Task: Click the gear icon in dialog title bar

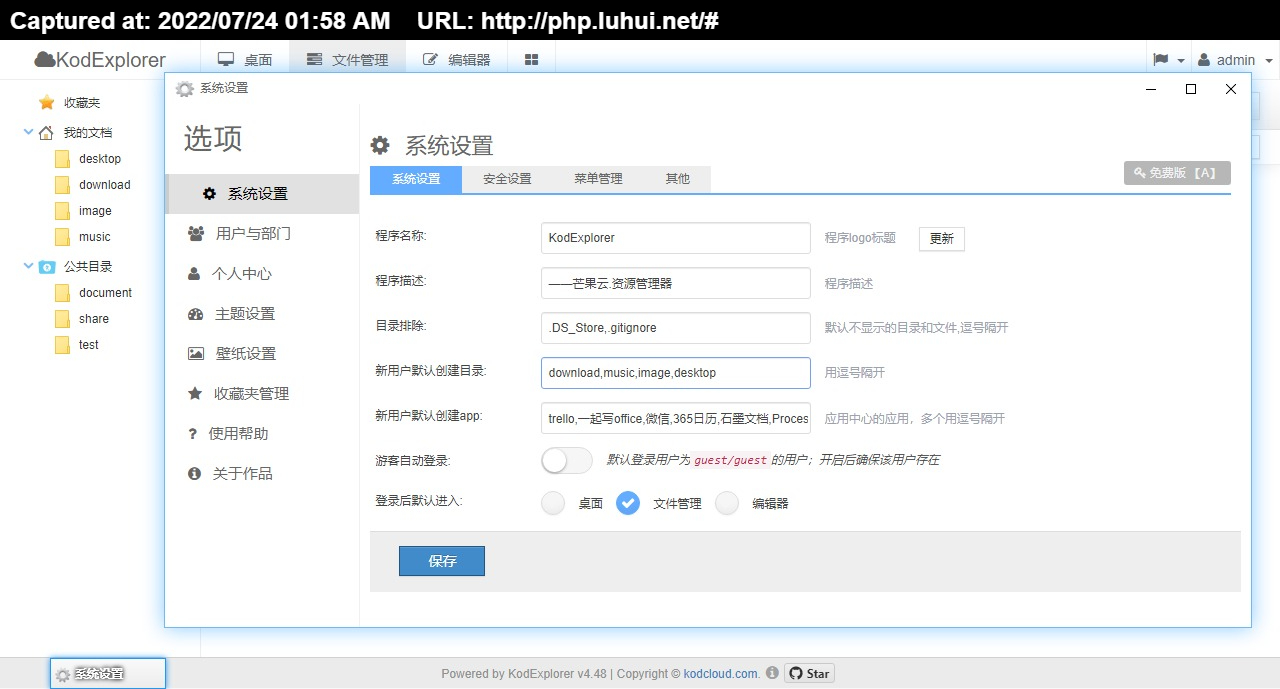Action: 185,89
